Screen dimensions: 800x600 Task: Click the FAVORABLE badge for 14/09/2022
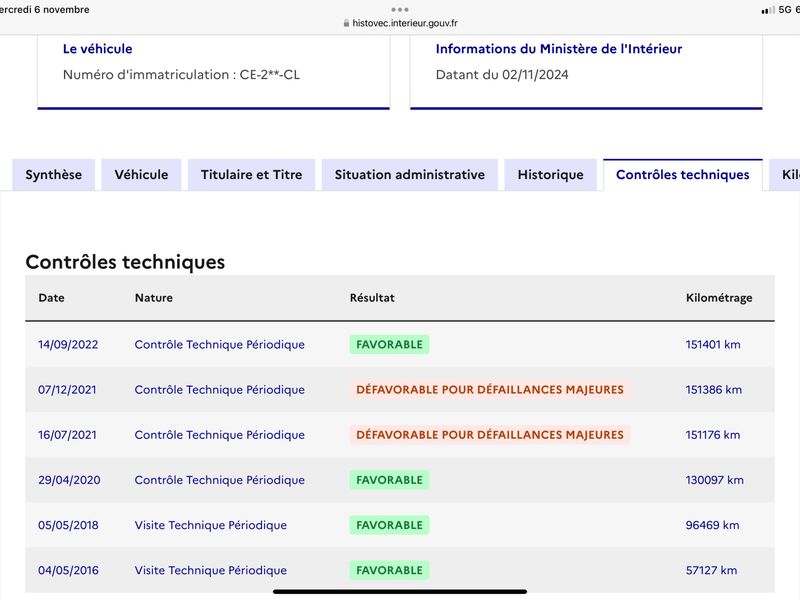389,344
